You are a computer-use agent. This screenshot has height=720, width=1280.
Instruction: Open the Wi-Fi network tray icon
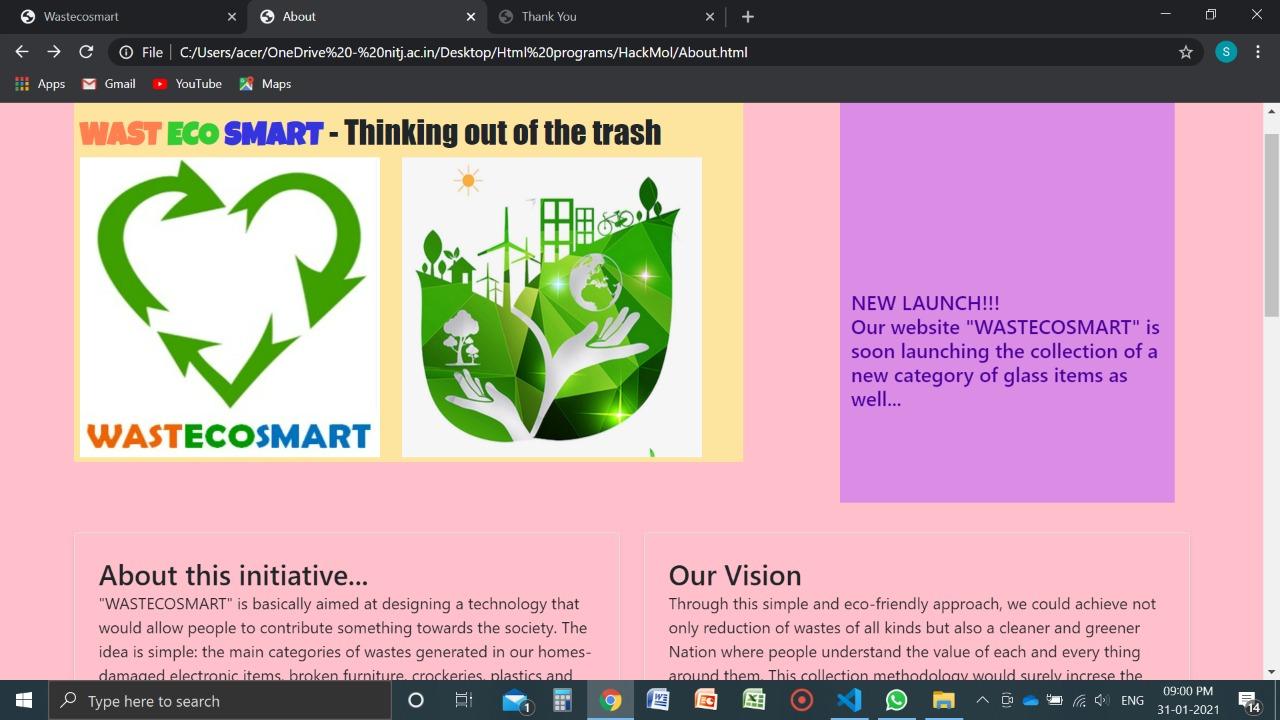point(1079,700)
